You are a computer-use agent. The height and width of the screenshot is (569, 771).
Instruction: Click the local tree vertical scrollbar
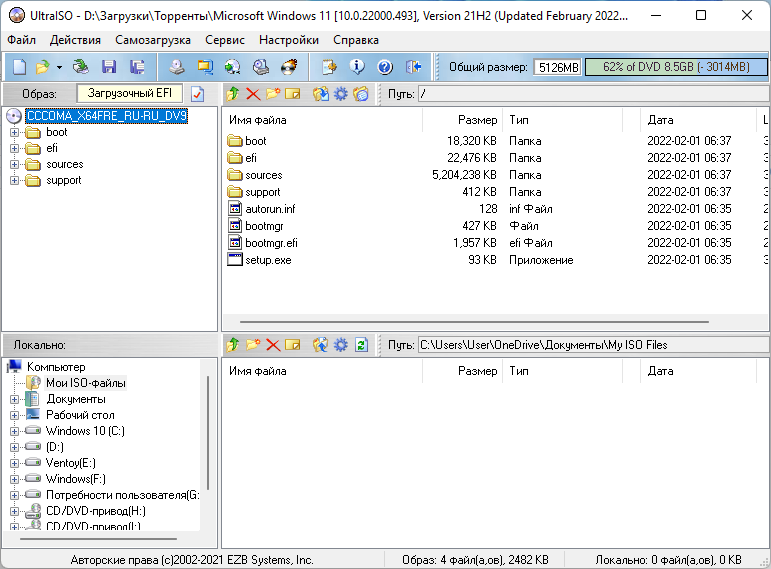click(x=208, y=433)
